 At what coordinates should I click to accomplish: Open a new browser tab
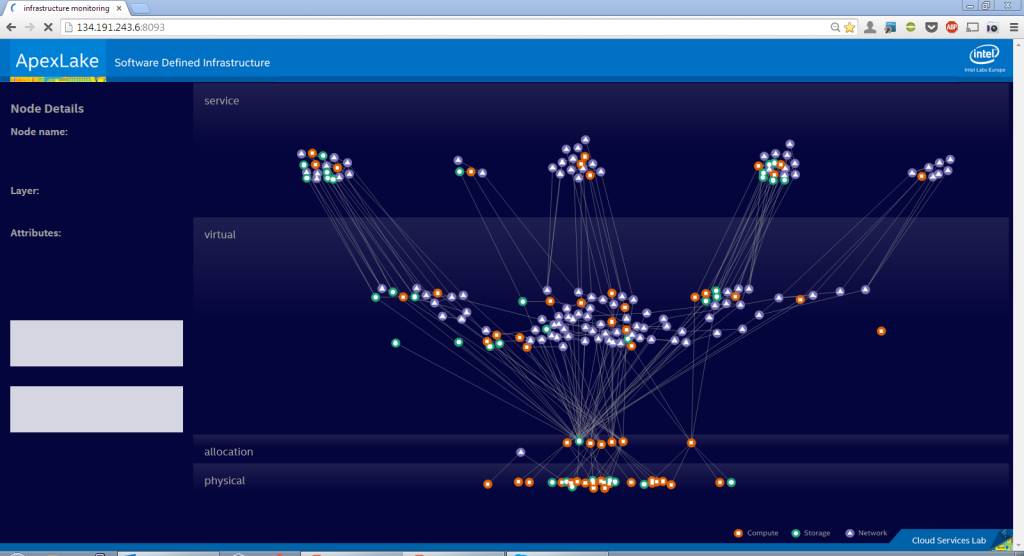145,8
